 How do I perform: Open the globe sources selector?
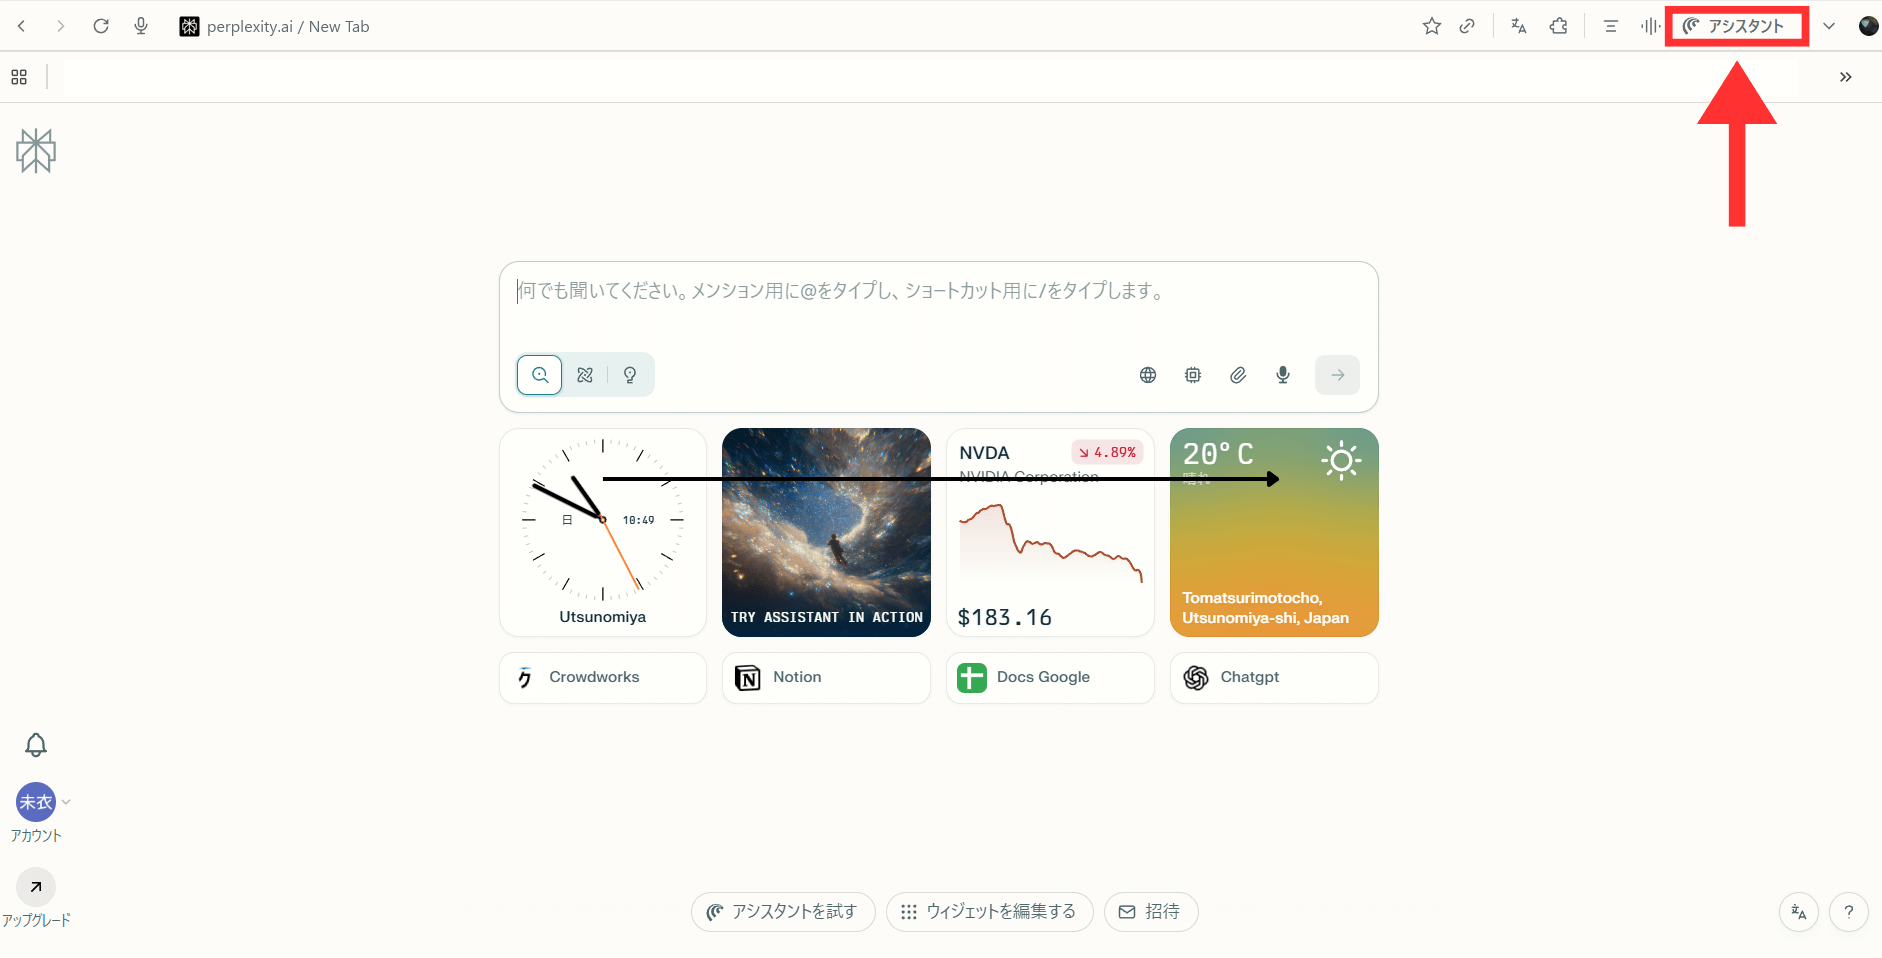tap(1148, 375)
